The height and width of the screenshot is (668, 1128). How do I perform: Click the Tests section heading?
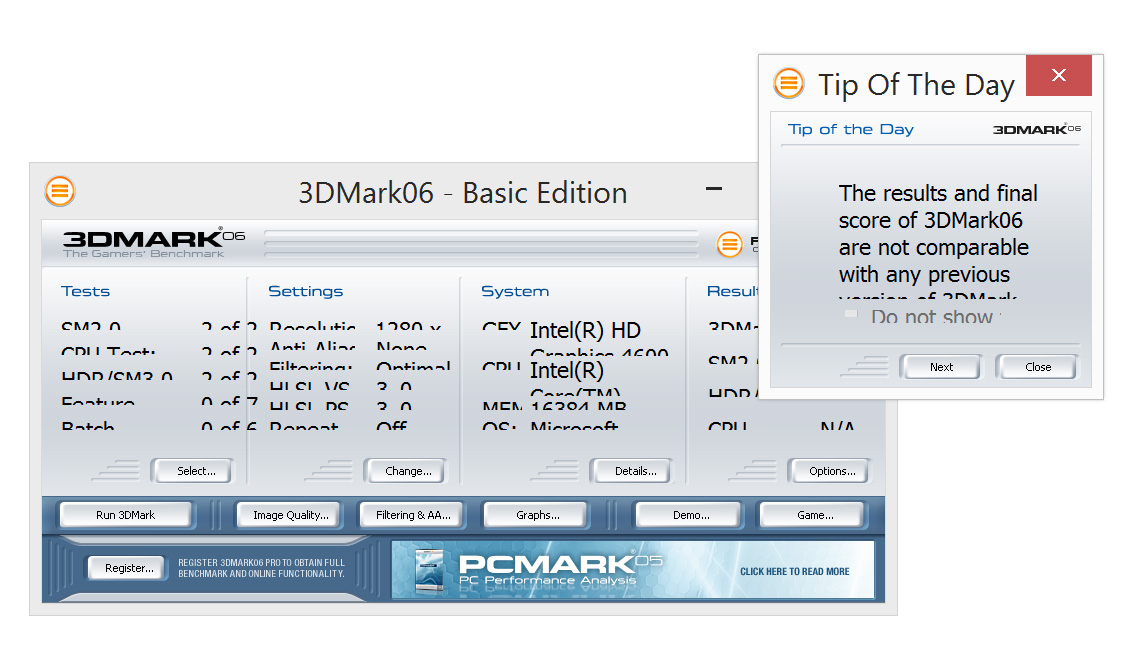pyautogui.click(x=86, y=291)
